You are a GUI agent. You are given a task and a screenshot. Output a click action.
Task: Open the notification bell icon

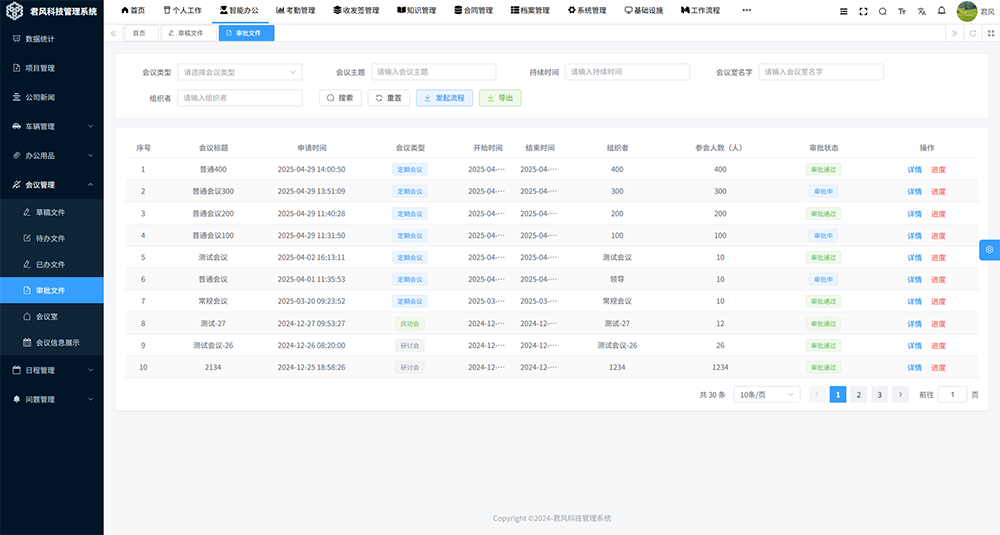point(941,11)
